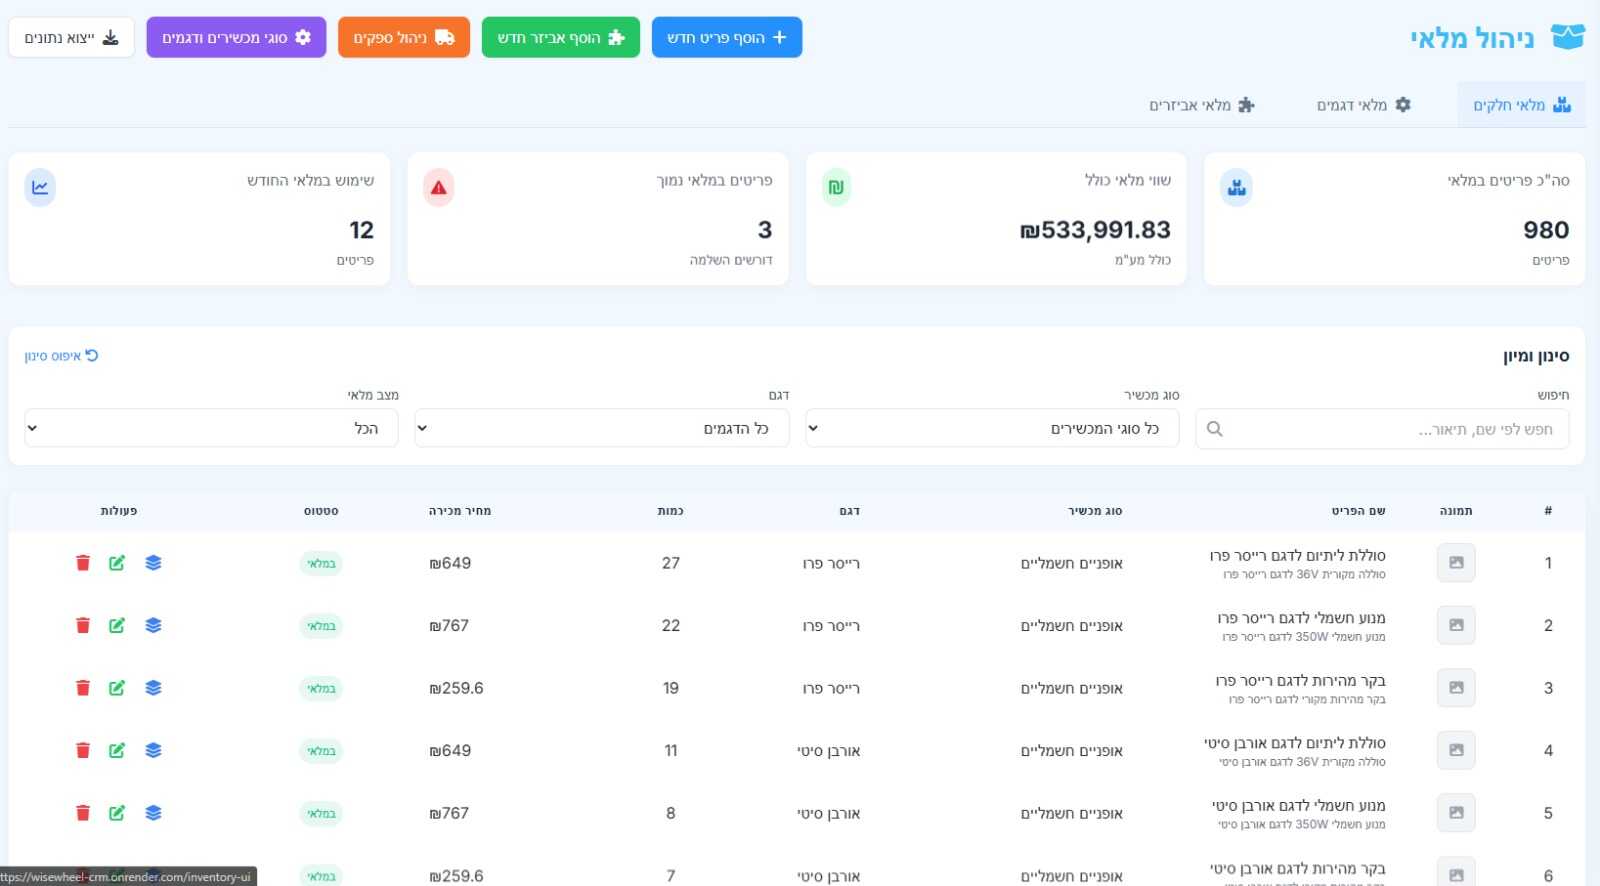The height and width of the screenshot is (886, 1600).
Task: Click image placeholder thumbnail in row 4
Action: tap(1455, 751)
